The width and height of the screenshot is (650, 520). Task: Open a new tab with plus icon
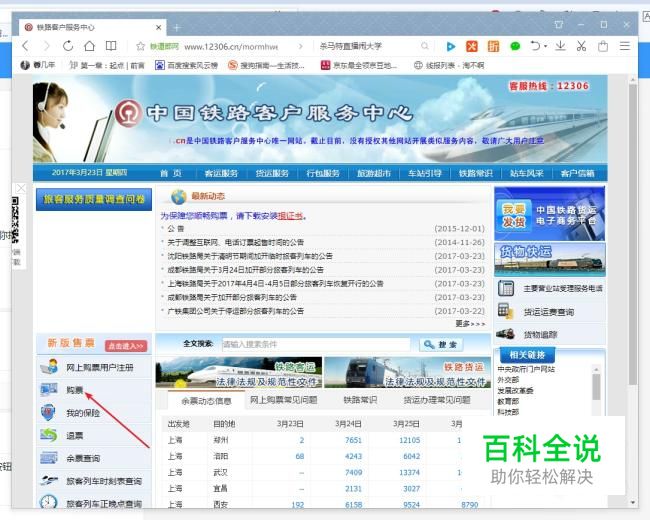tap(177, 28)
